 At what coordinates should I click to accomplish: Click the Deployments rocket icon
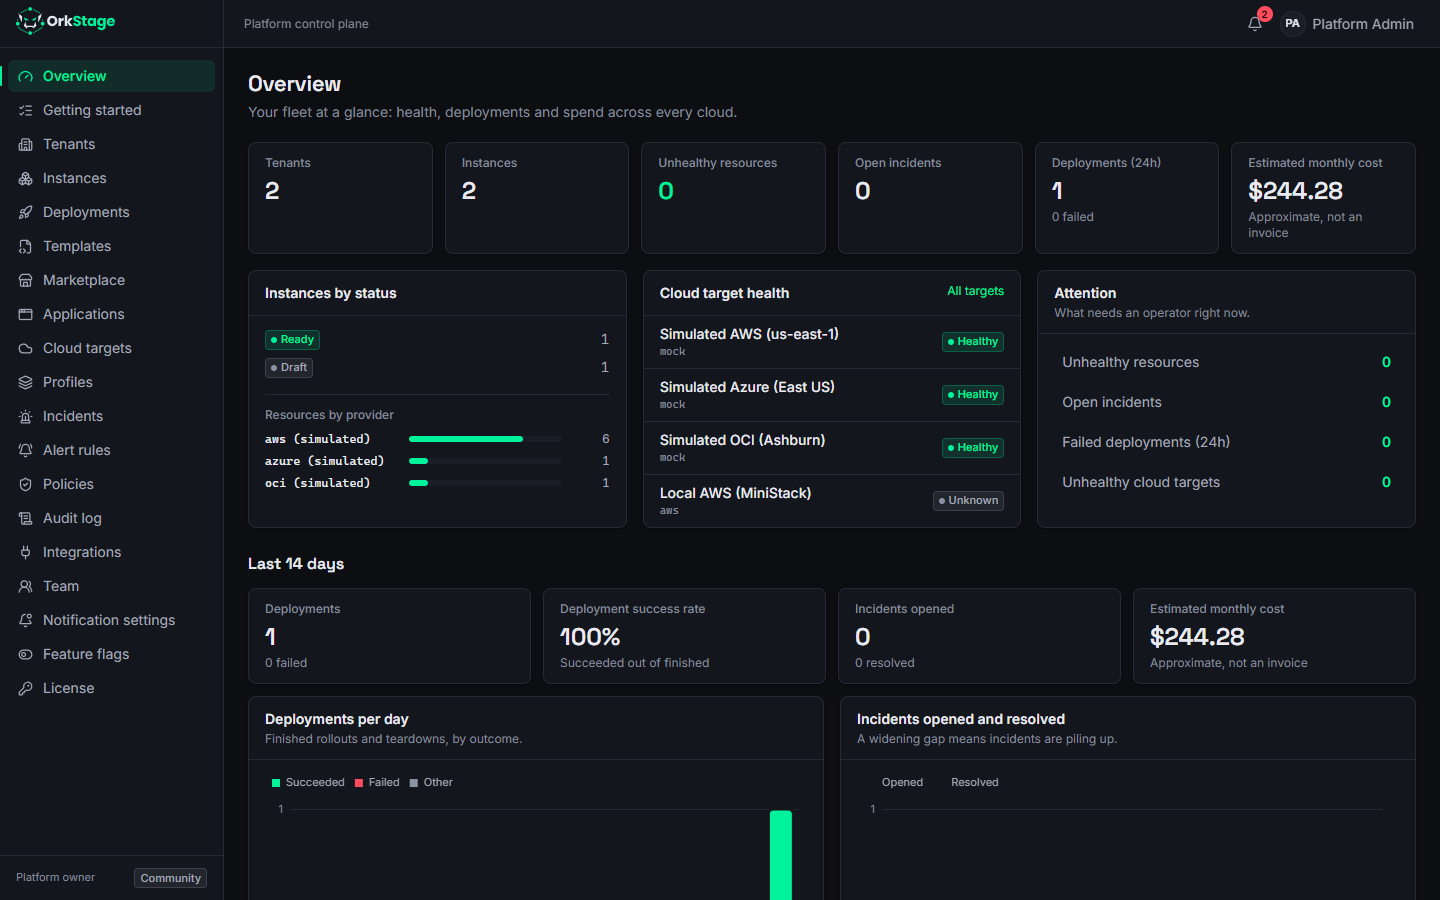tap(25, 212)
